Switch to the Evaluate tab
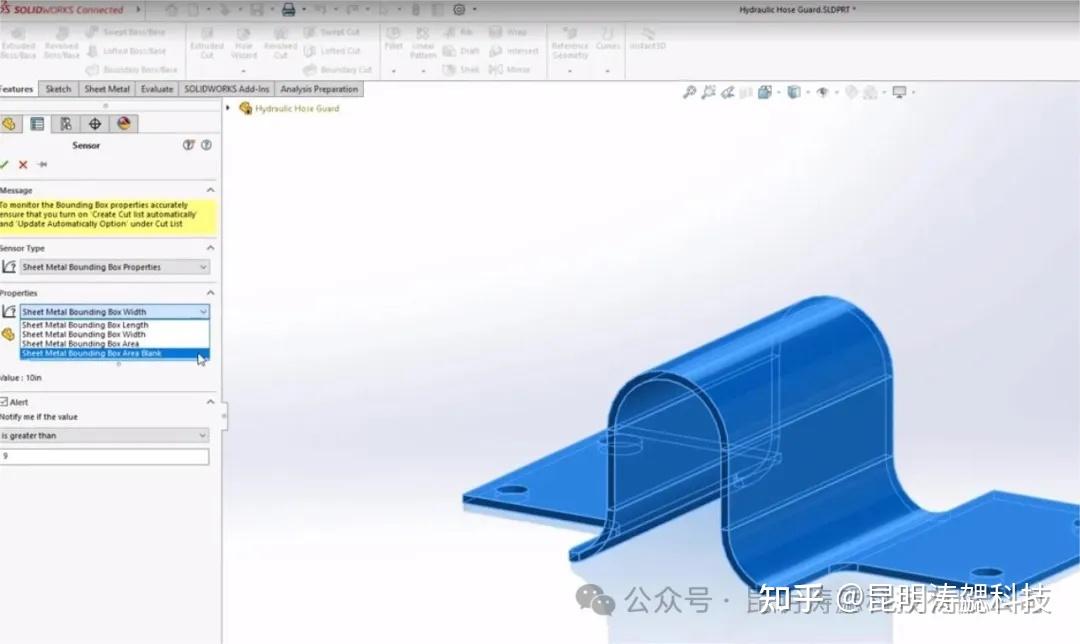The height and width of the screenshot is (644, 1080). point(157,89)
